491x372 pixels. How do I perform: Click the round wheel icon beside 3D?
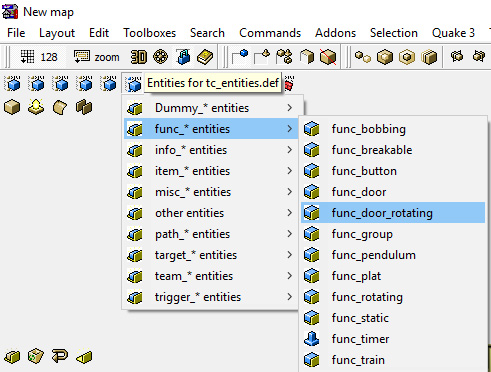click(160, 57)
